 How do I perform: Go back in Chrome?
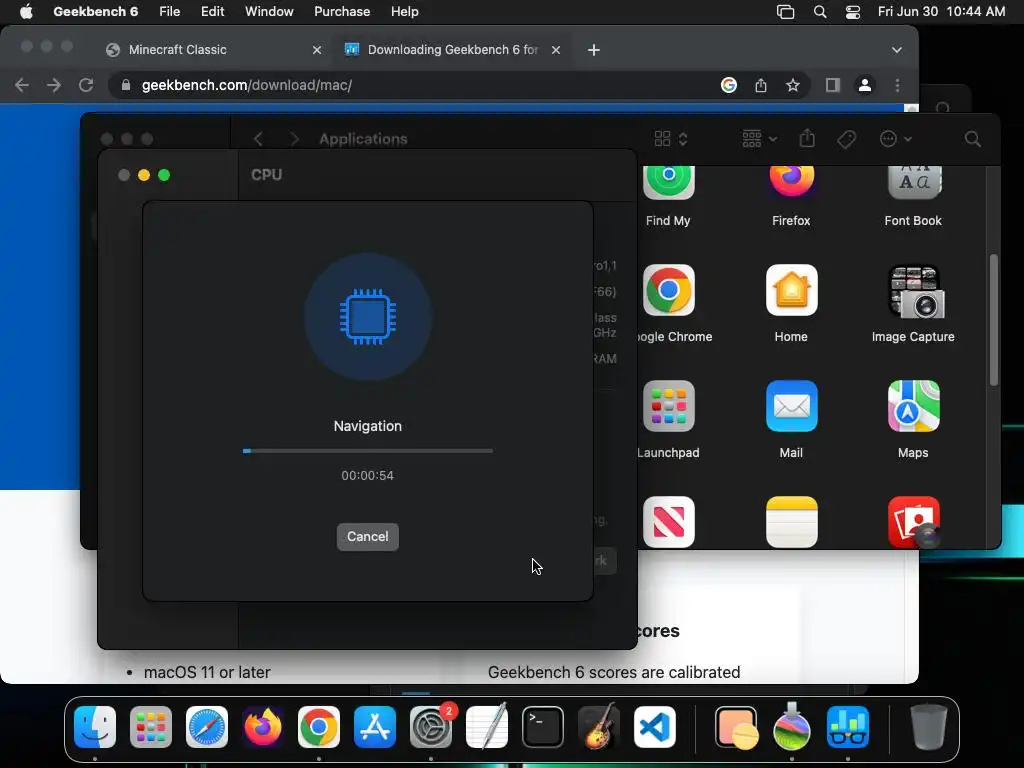pyautogui.click(x=22, y=85)
